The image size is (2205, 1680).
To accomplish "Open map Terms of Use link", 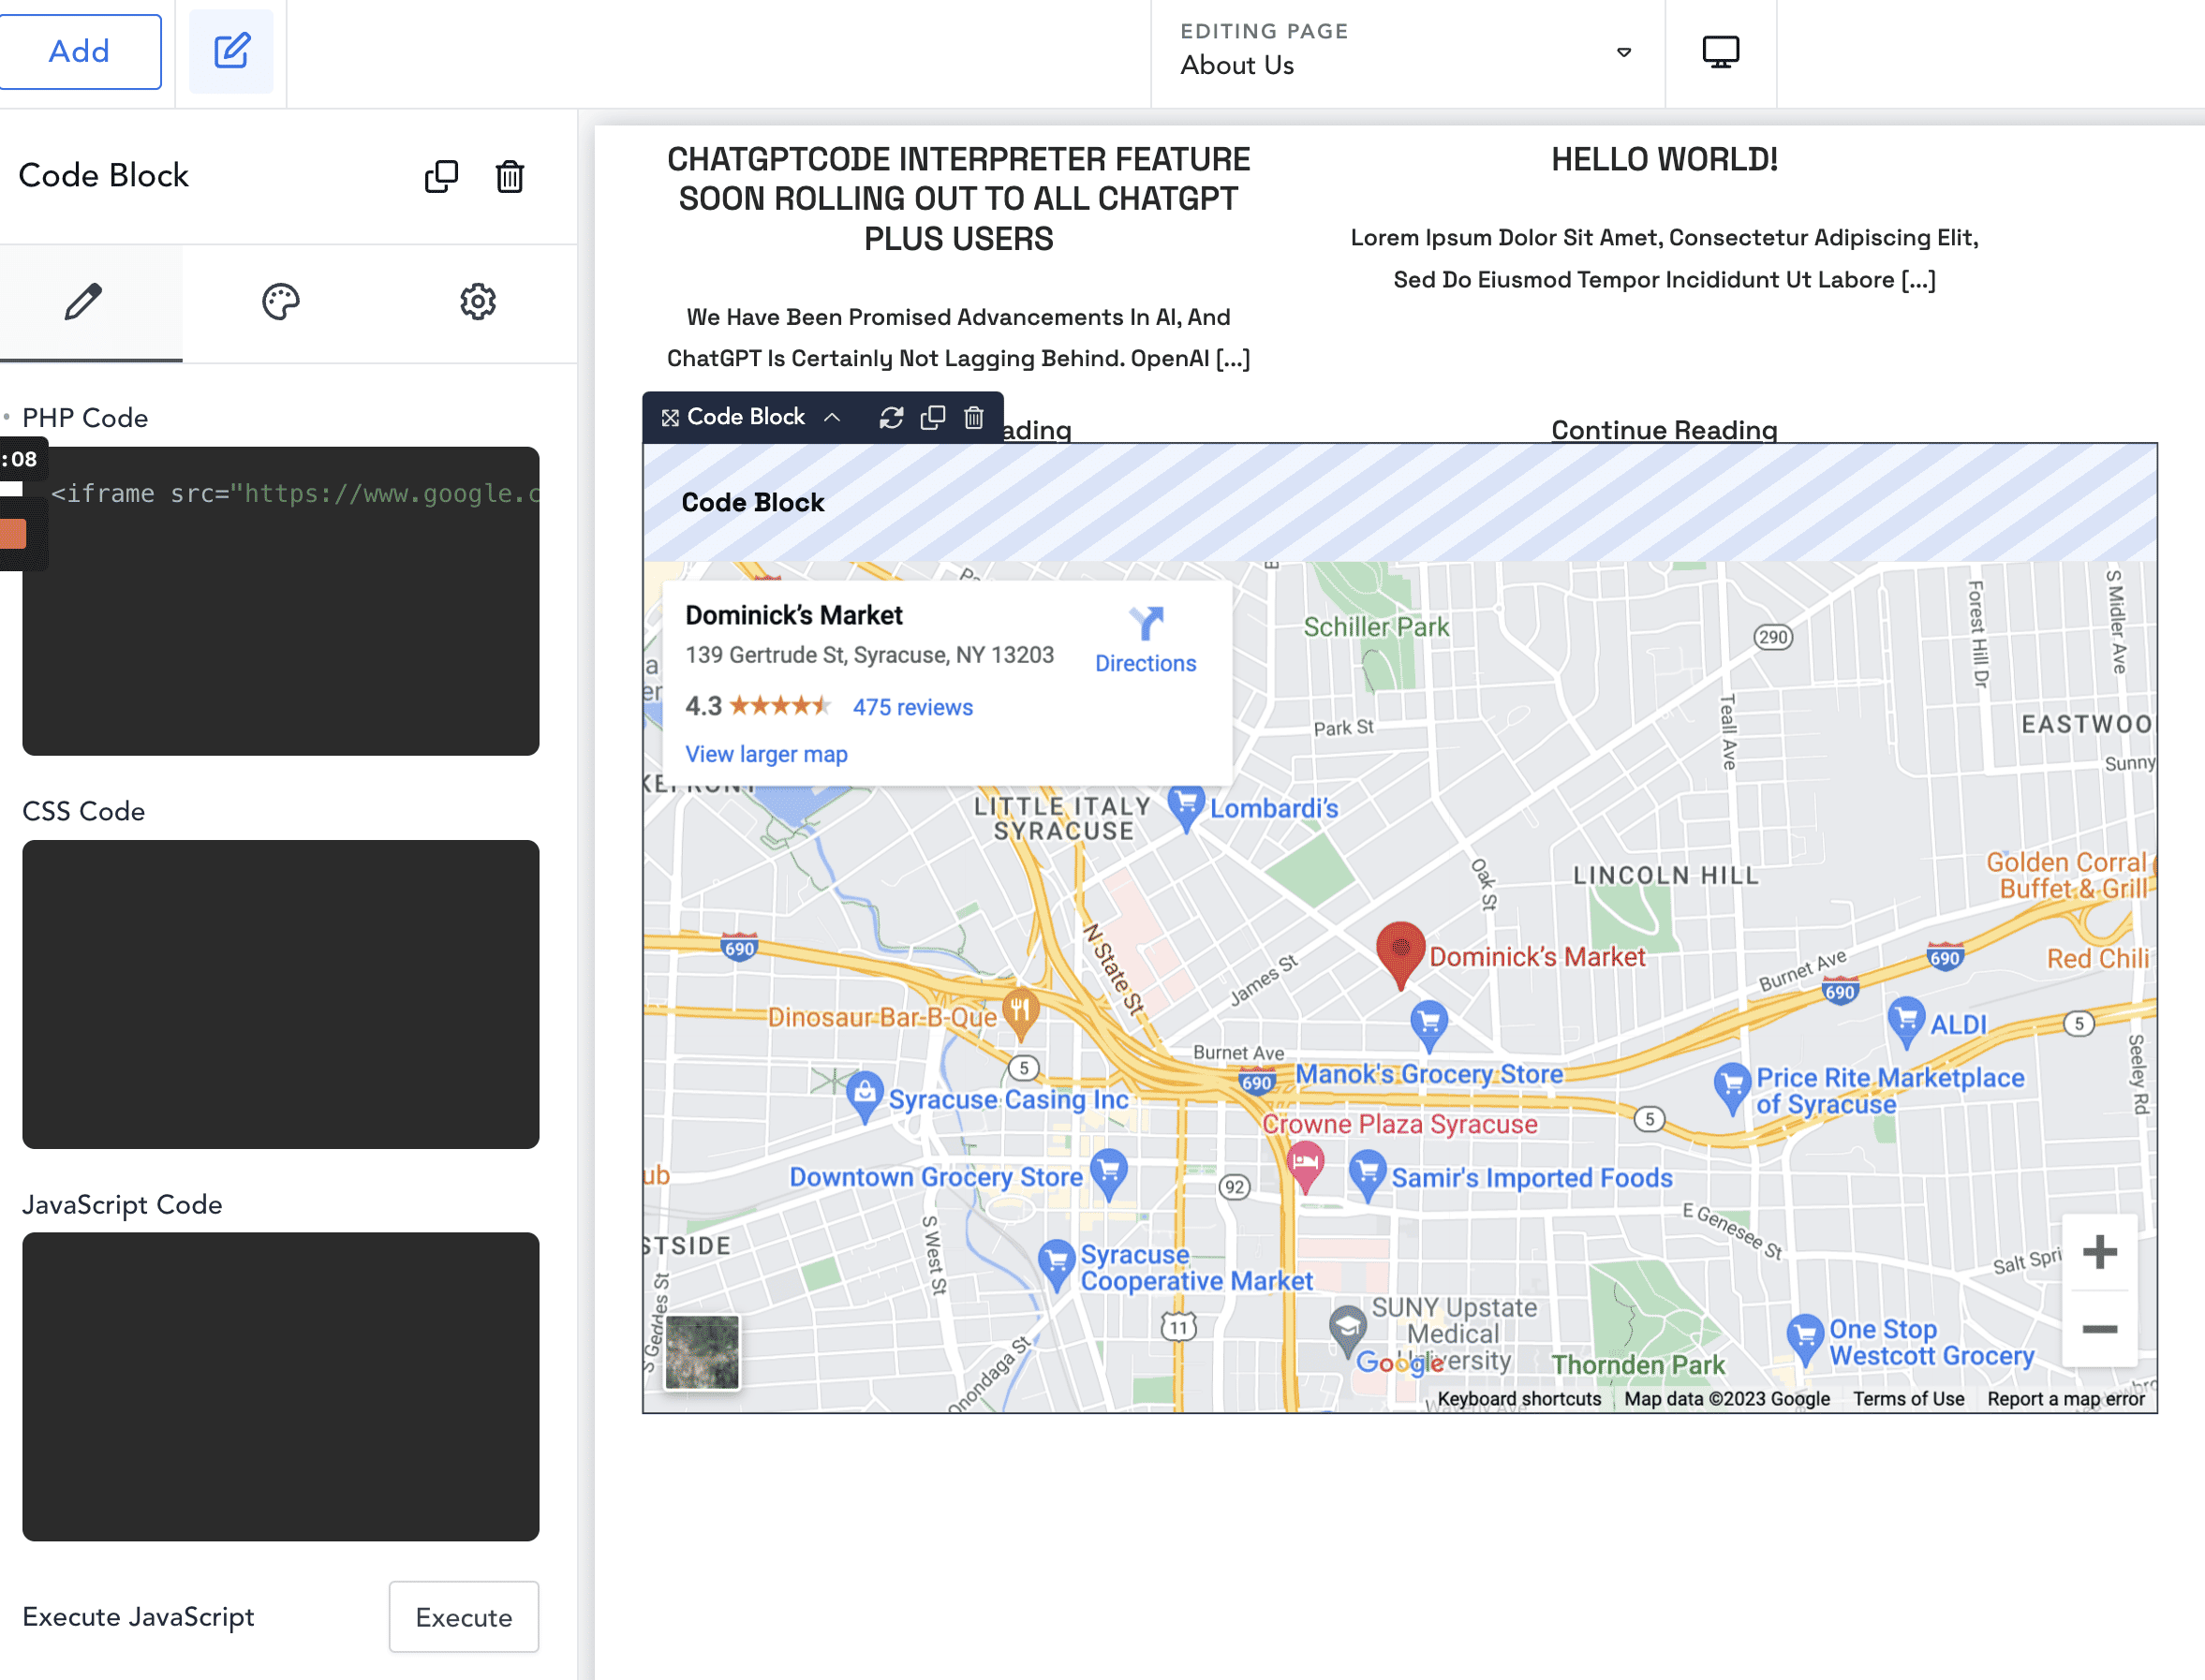I will point(1908,1399).
